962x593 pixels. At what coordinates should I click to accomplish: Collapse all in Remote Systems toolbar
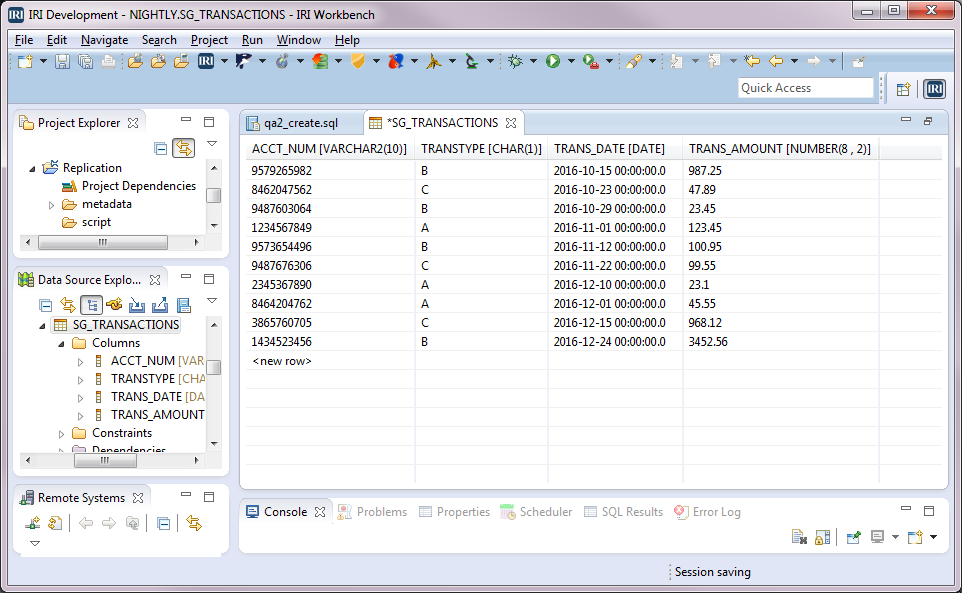pyautogui.click(x=163, y=523)
